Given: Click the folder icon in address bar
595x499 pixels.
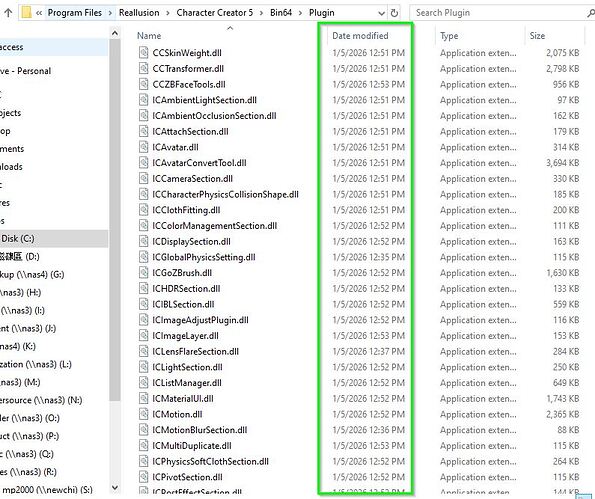Looking at the screenshot, I should click(26, 13).
